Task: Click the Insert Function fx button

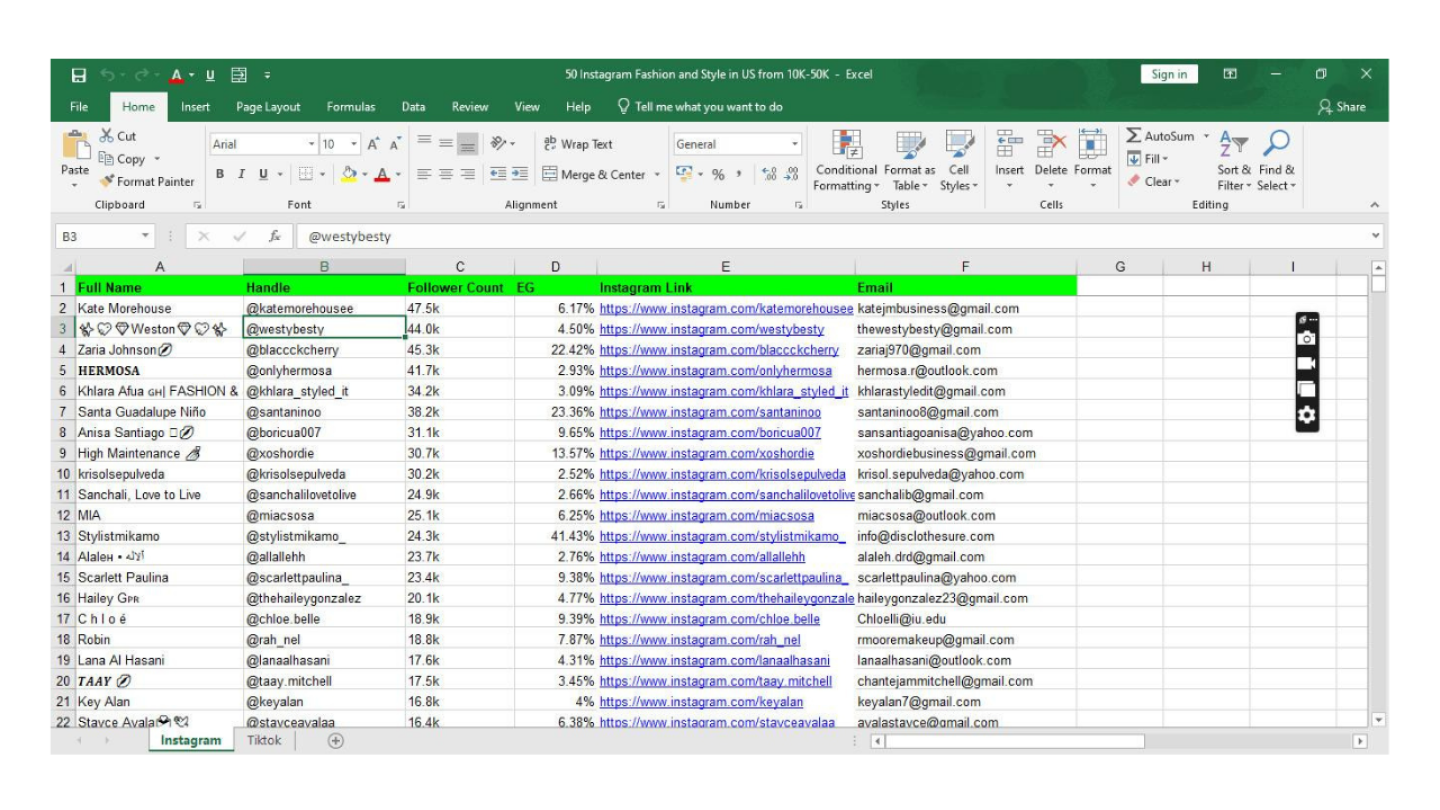Action: 274,237
